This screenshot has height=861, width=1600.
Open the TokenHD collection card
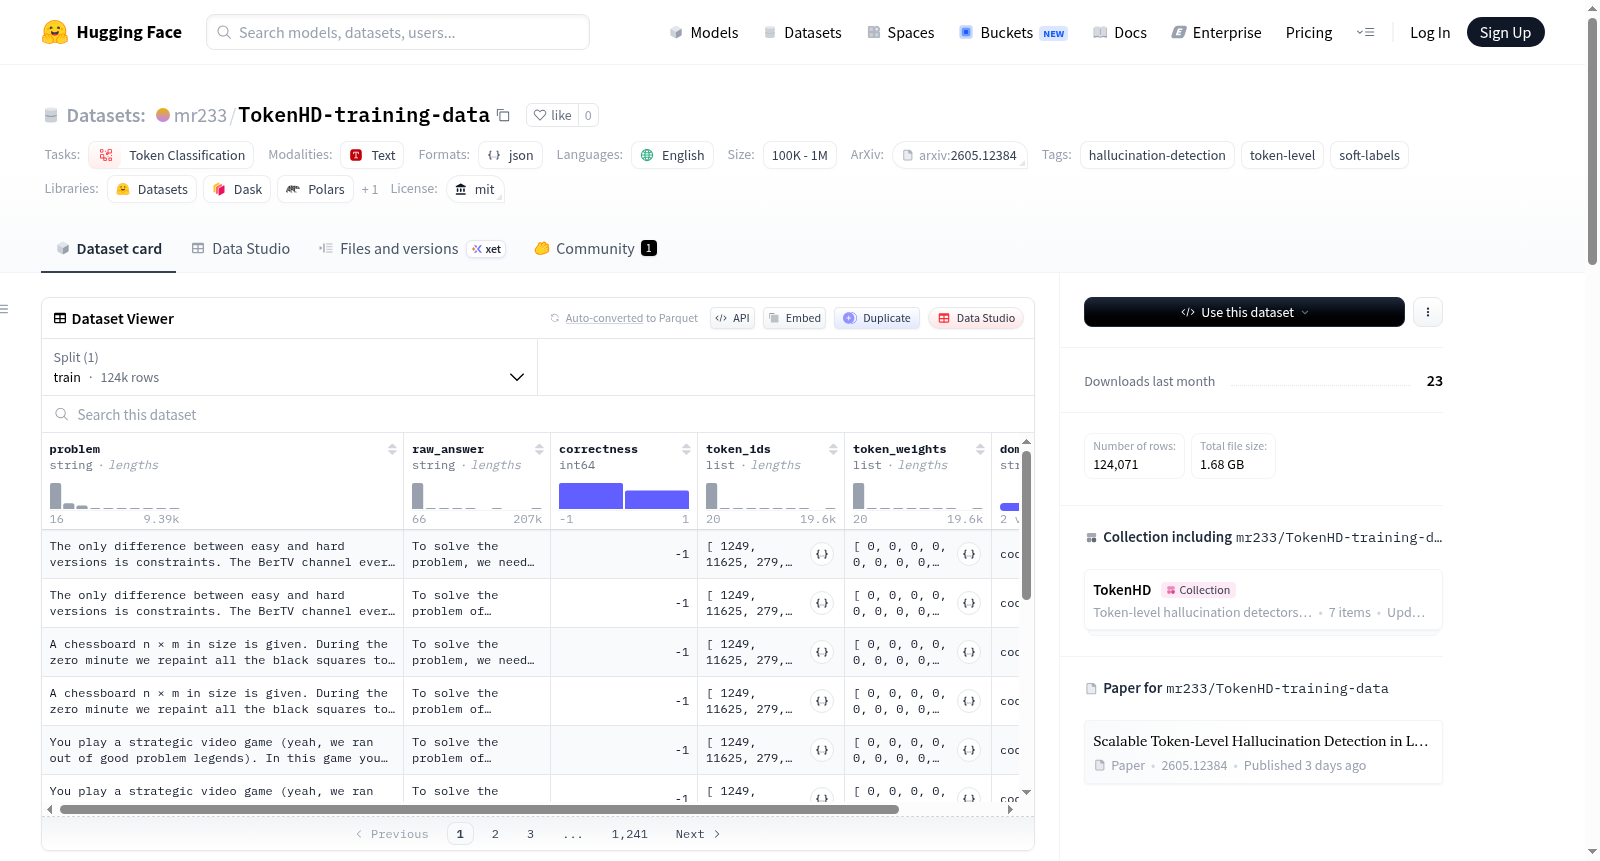pyautogui.click(x=1263, y=600)
